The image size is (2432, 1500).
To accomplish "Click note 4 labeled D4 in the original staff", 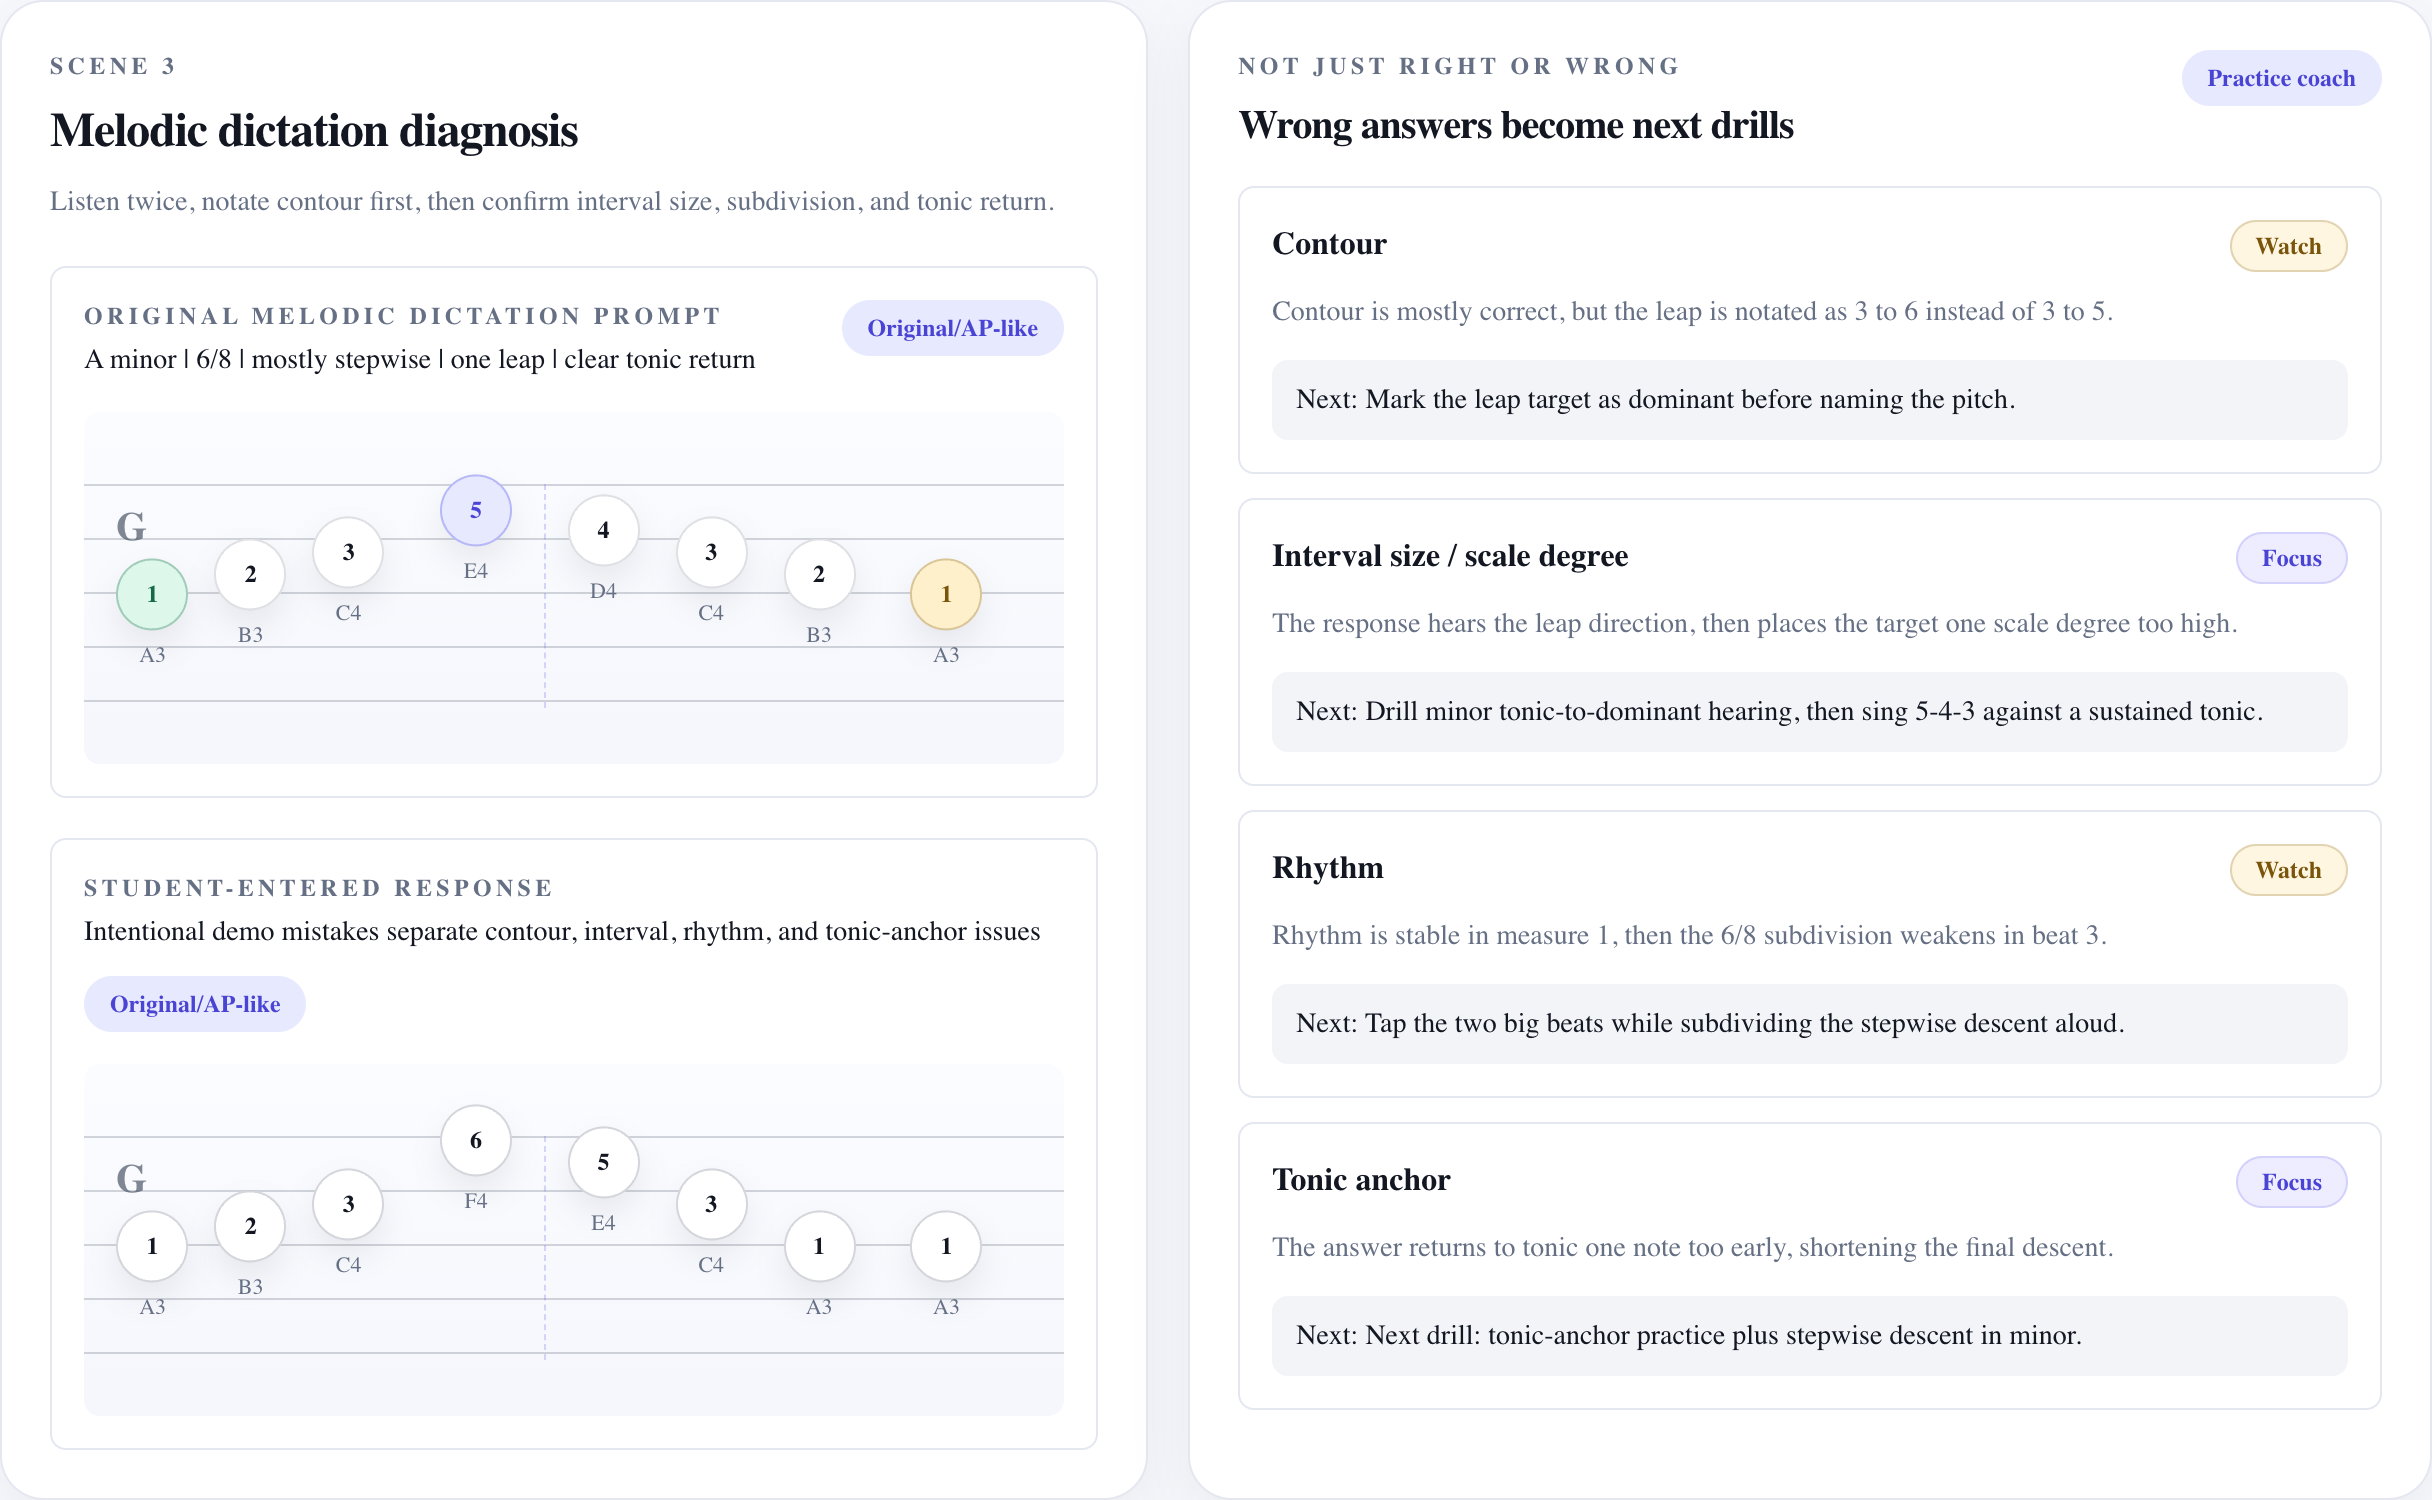I will [x=603, y=530].
